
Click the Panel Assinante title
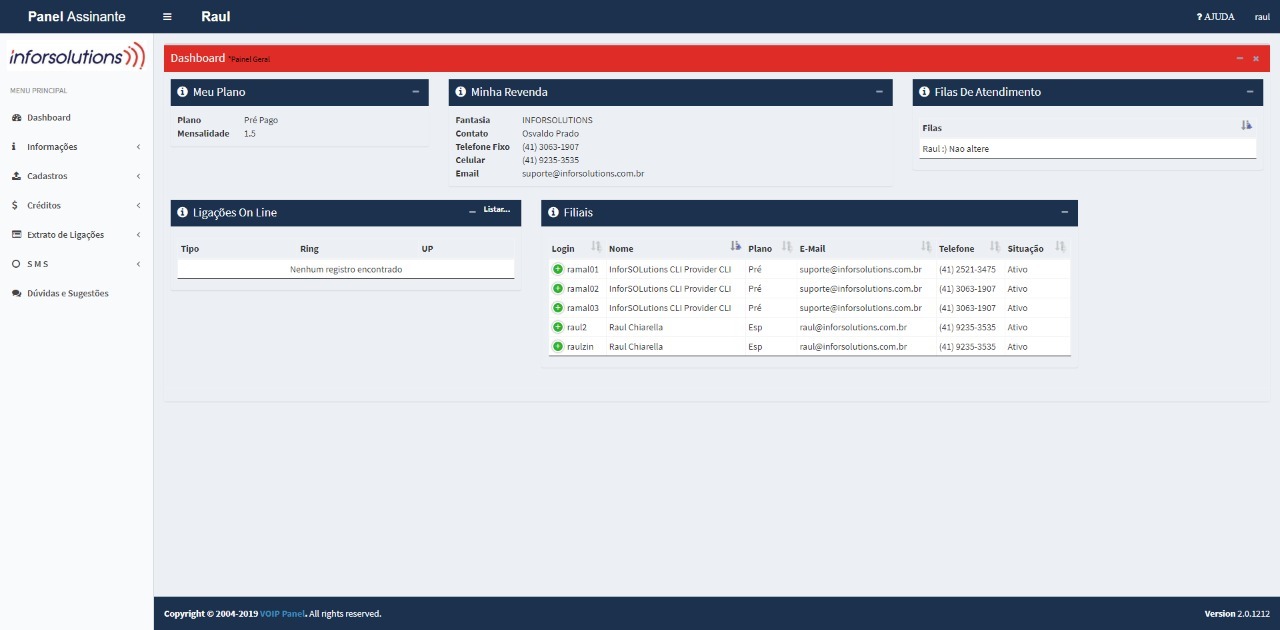(77, 17)
